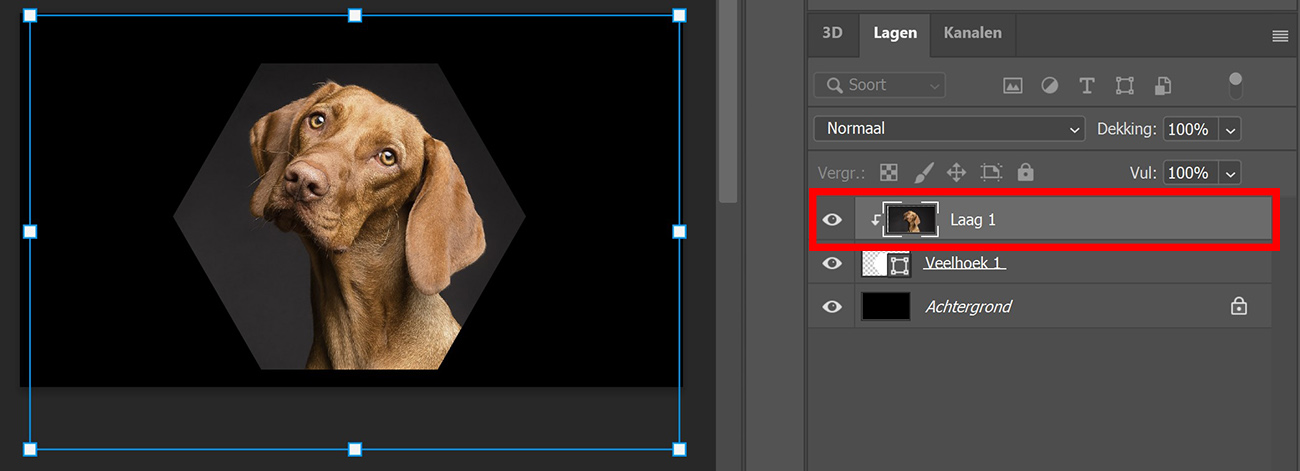
Task: Click the lock position move icon
Action: tap(956, 173)
